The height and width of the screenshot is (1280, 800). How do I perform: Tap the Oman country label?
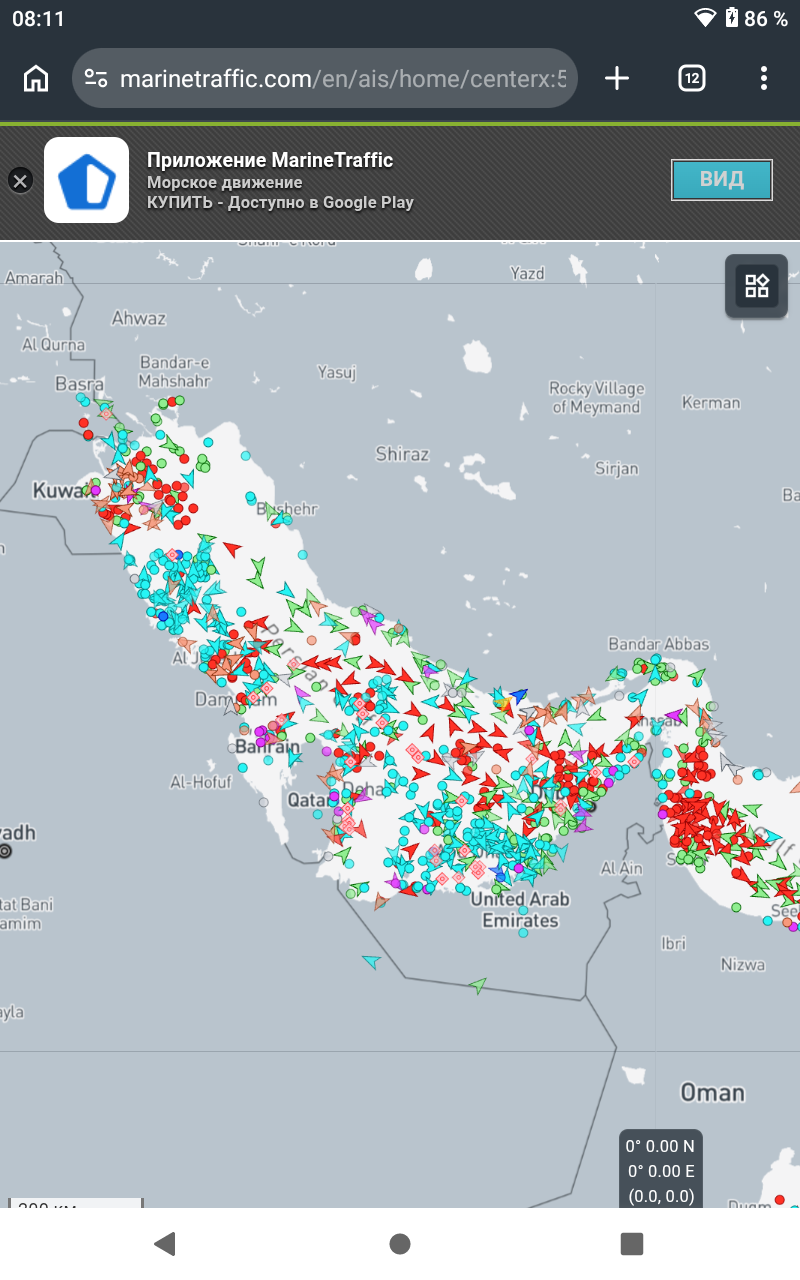point(713,1092)
